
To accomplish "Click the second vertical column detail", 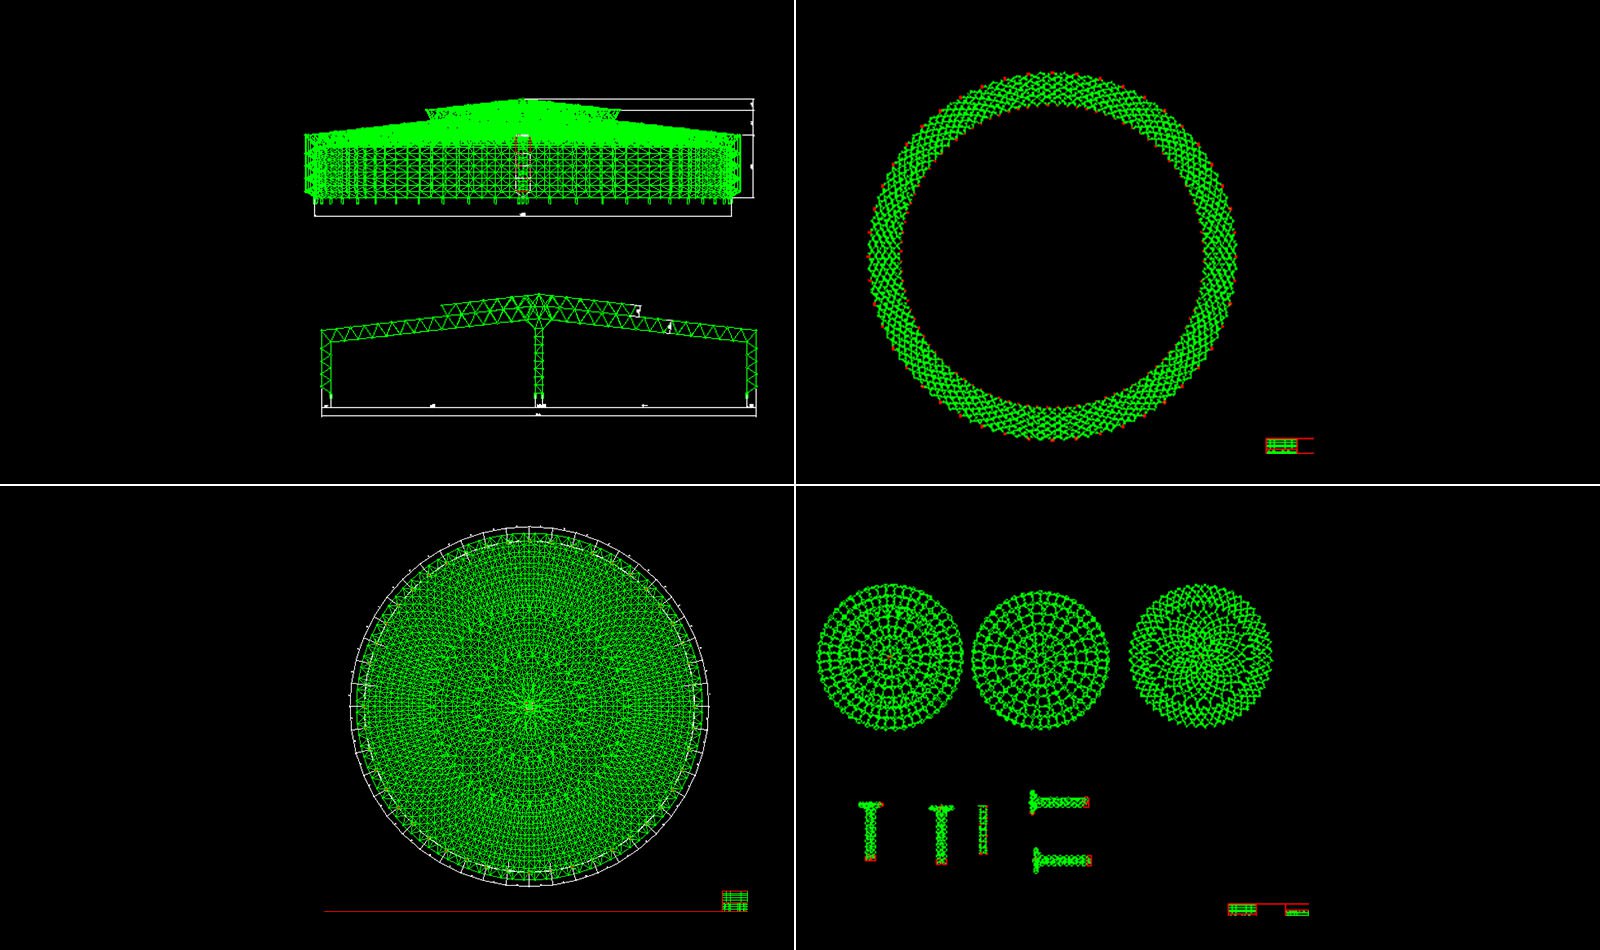I will point(941,833).
